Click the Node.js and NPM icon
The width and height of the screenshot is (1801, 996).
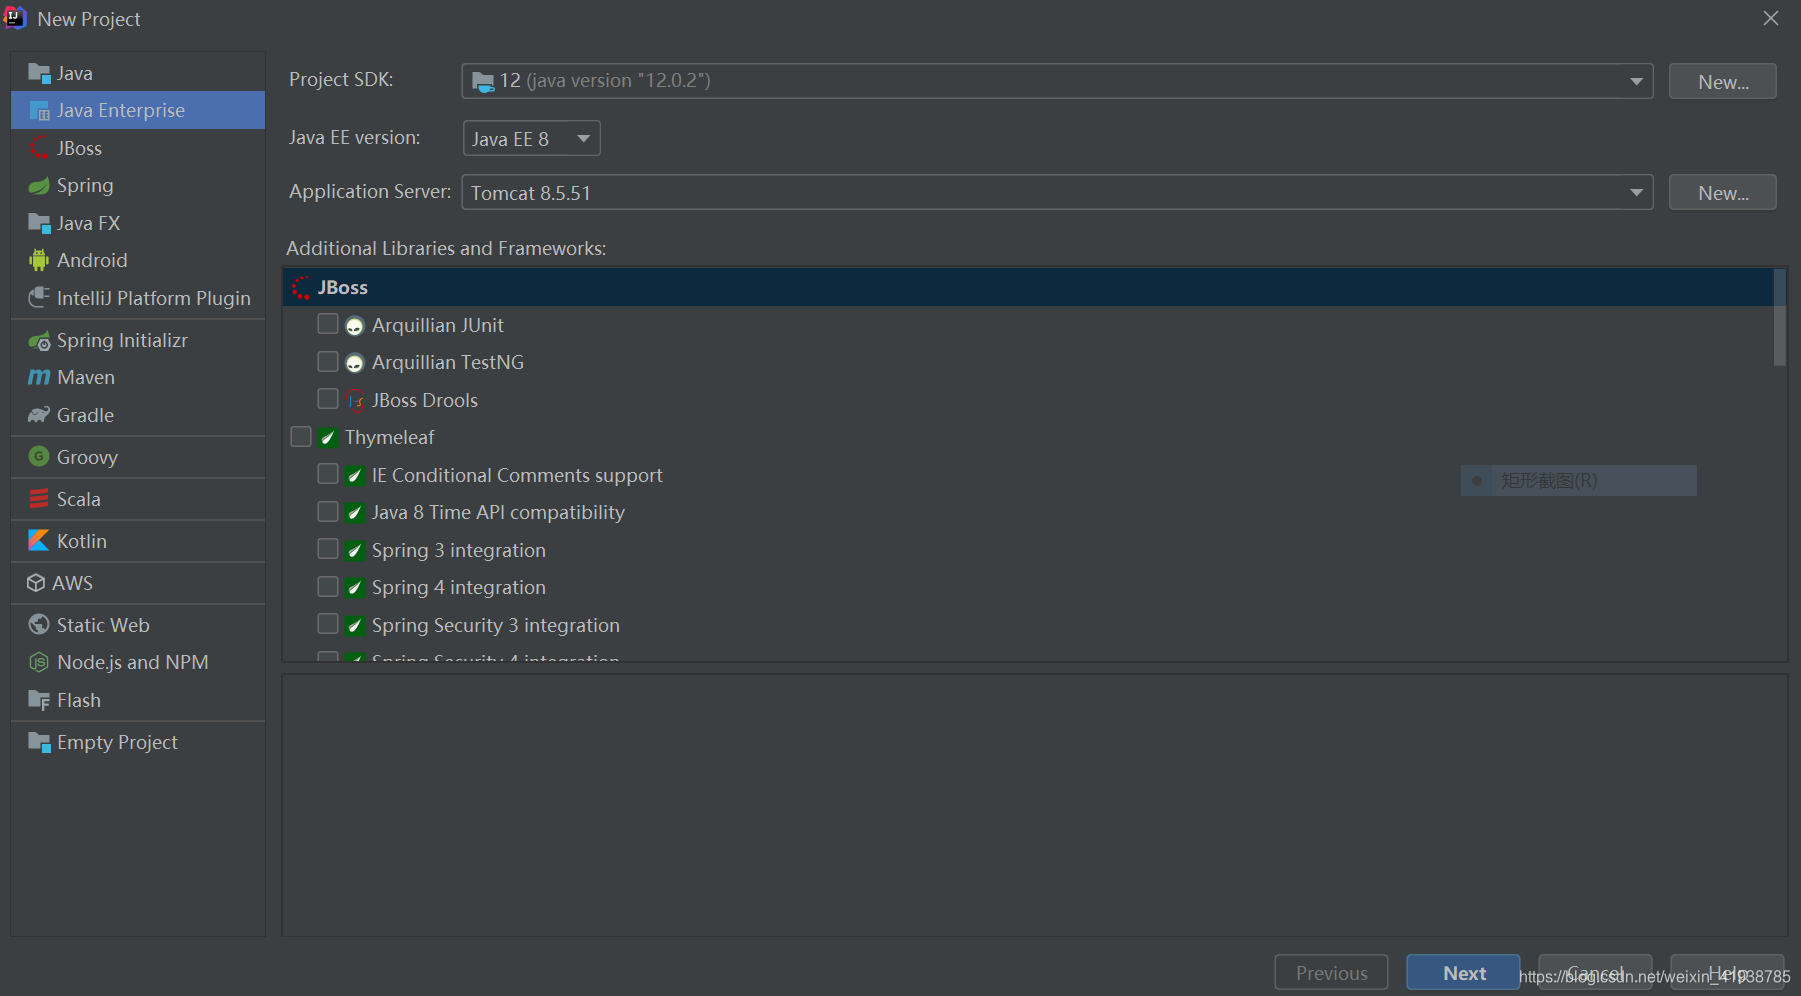click(39, 662)
